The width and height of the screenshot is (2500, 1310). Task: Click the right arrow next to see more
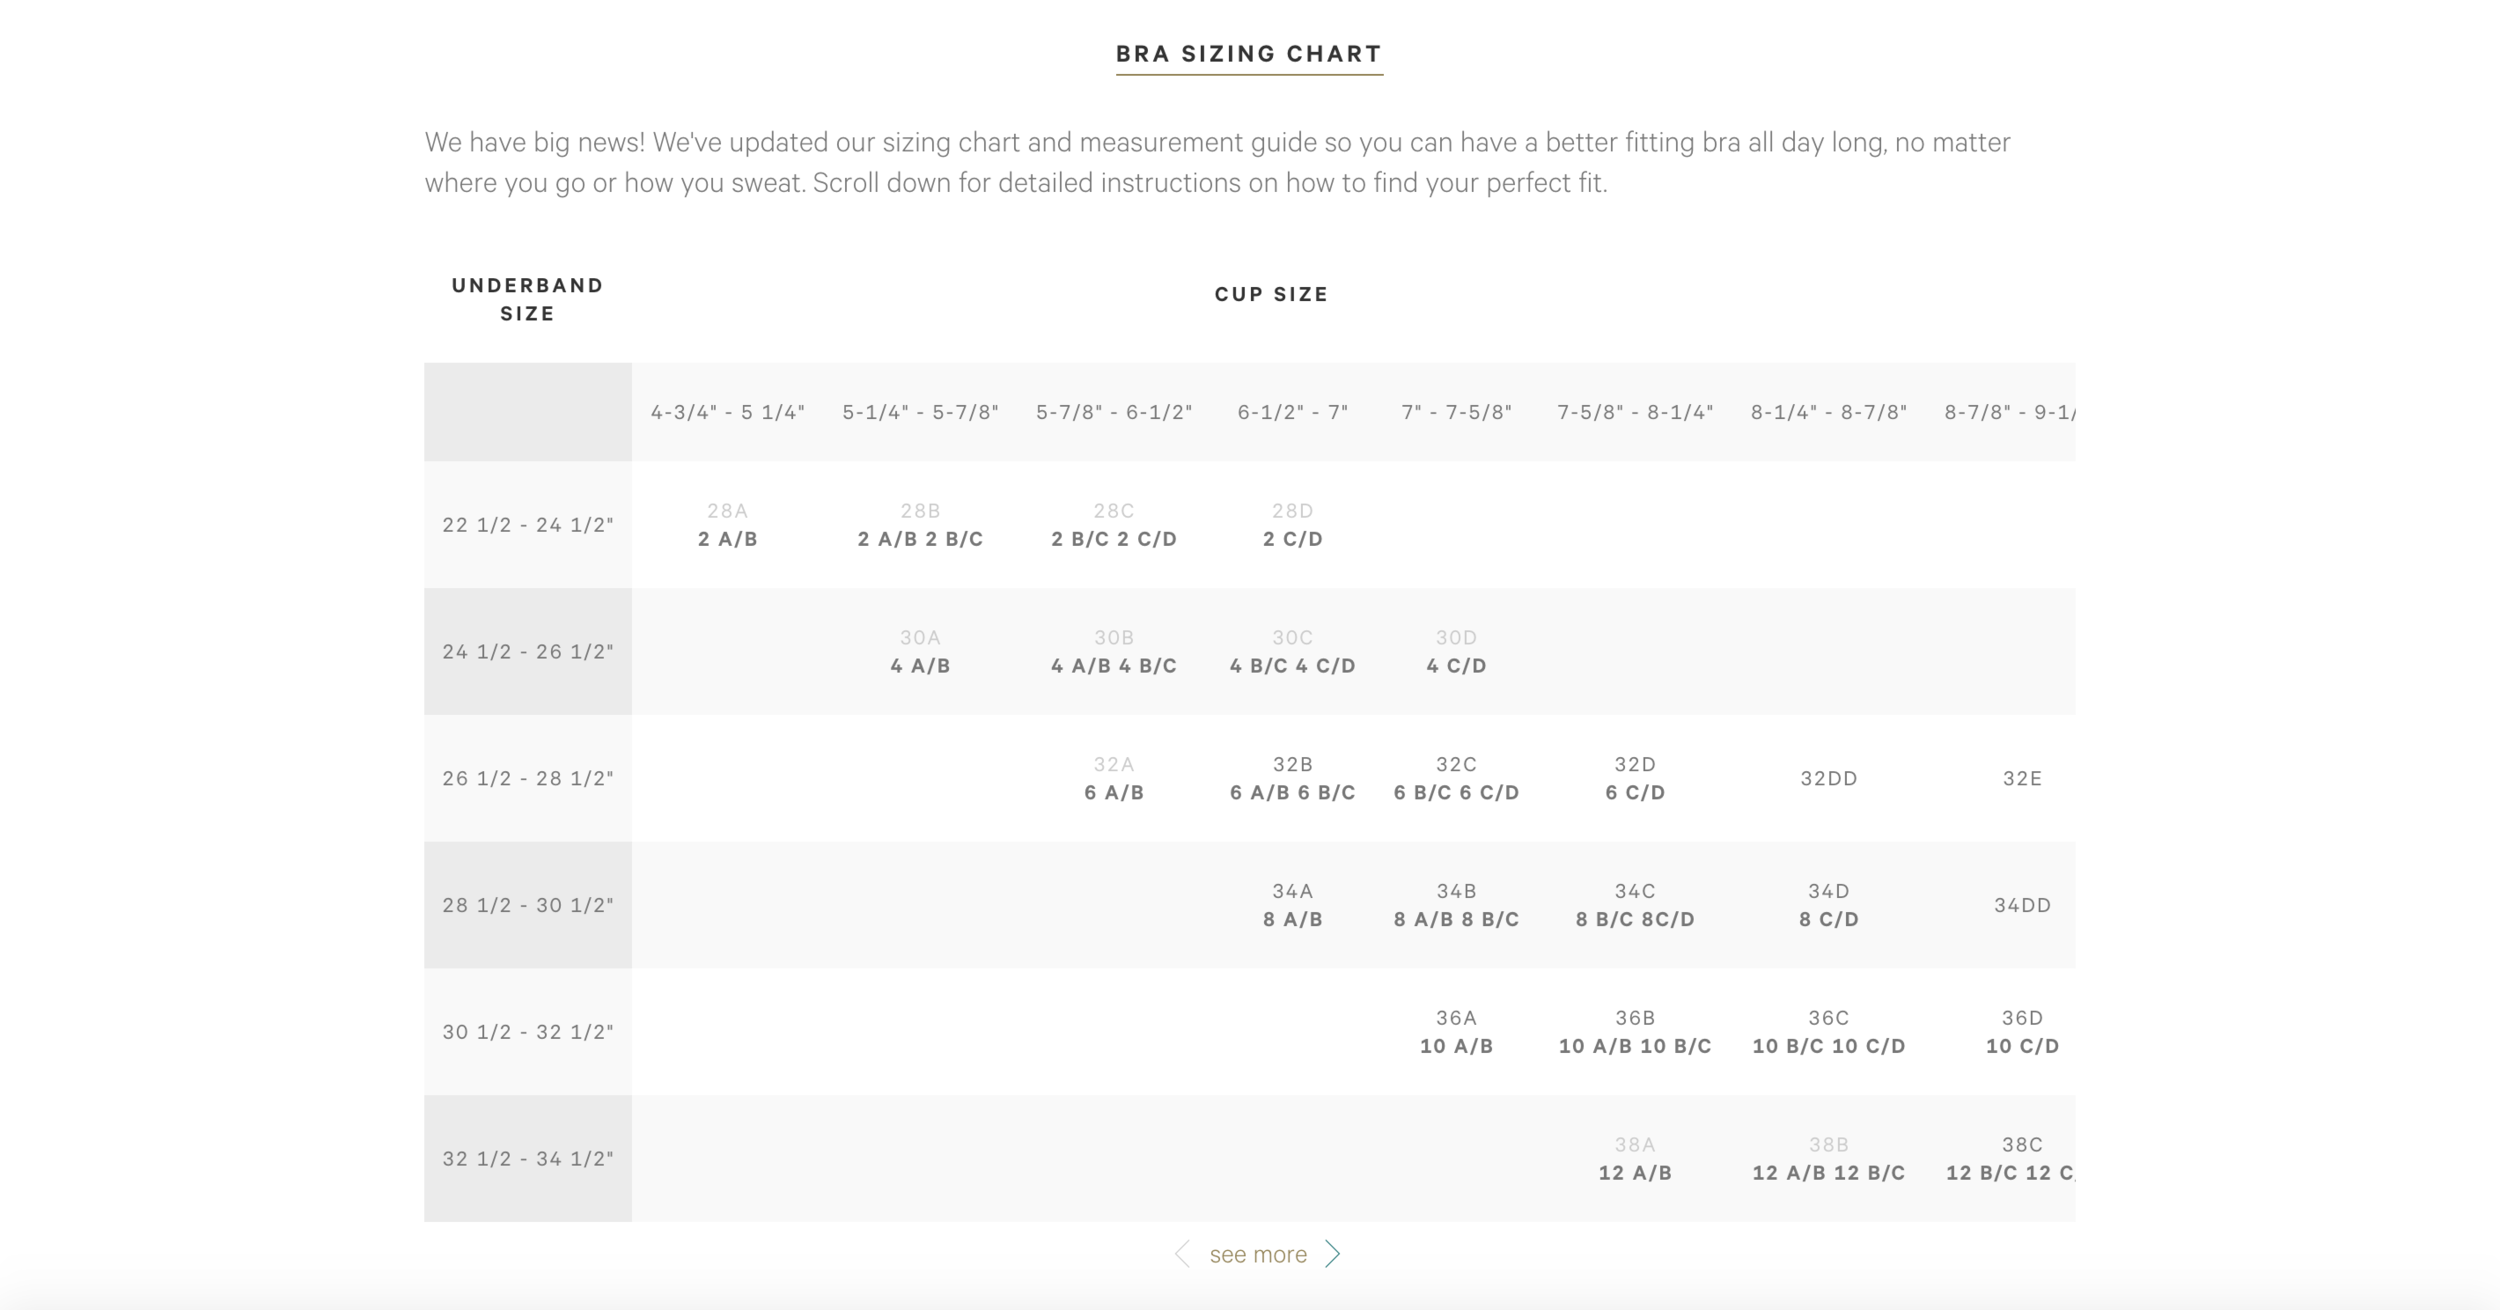1332,1254
